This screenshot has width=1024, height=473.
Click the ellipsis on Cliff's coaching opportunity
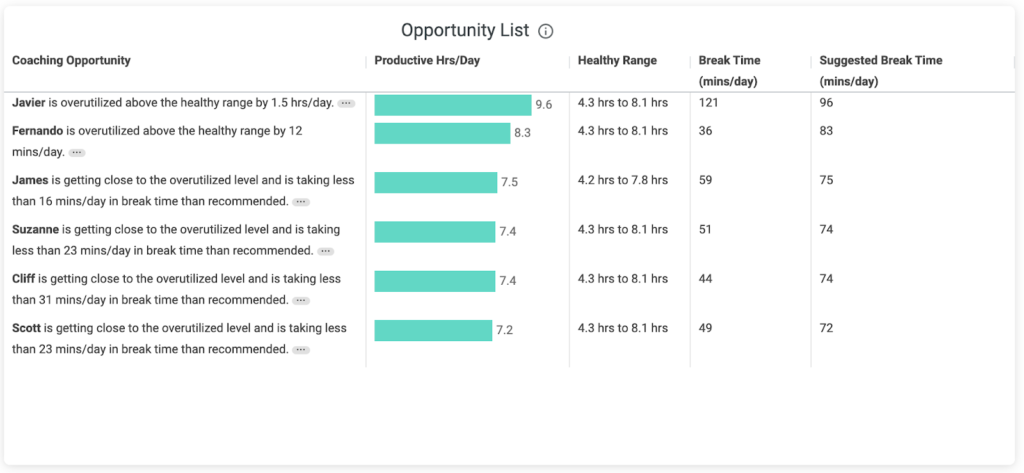[x=301, y=300]
